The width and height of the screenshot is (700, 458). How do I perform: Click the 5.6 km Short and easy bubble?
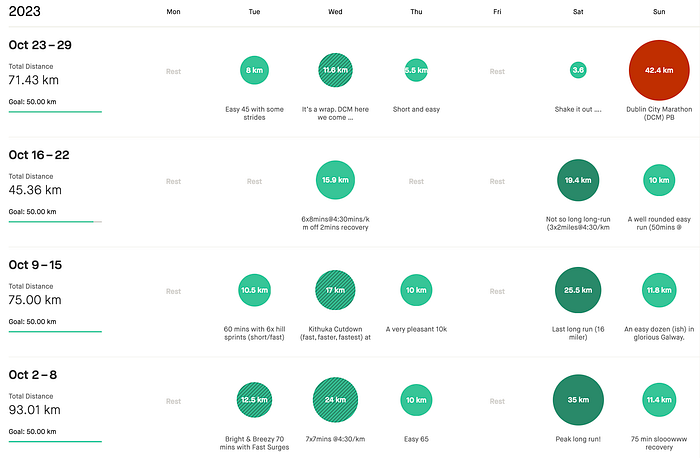[416, 70]
